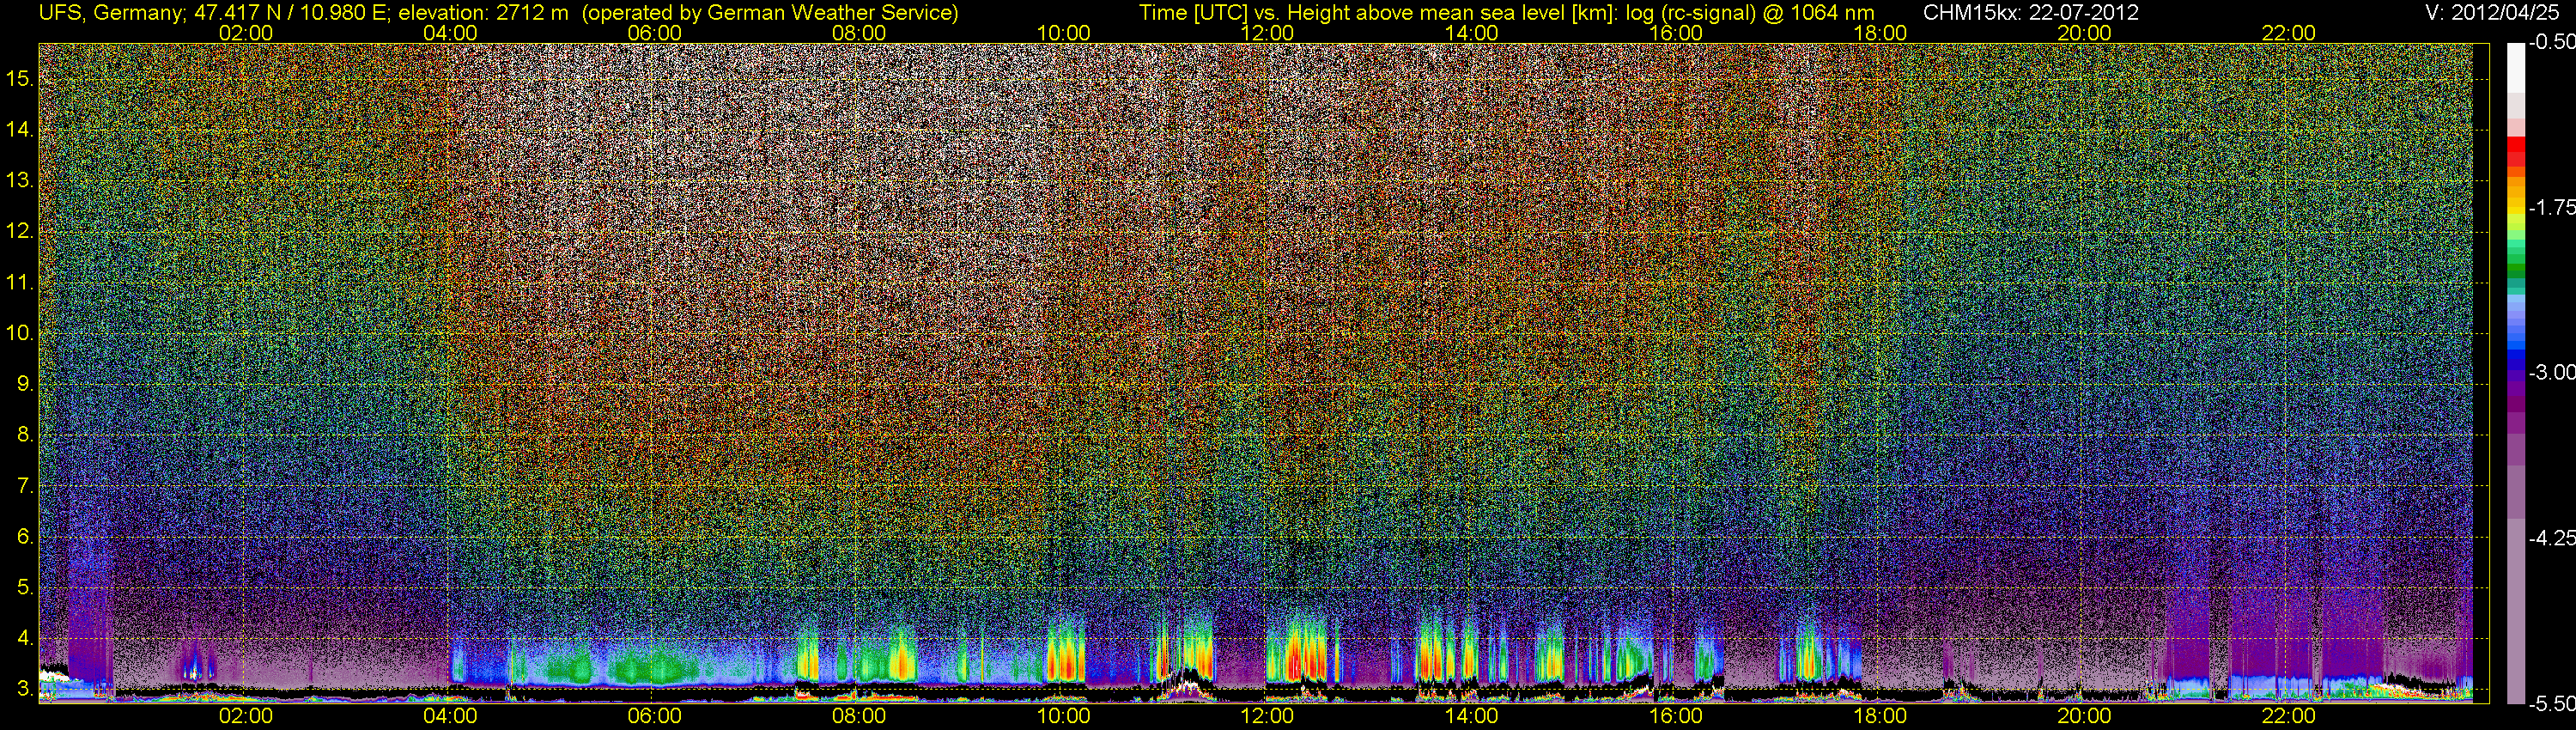Click the "7." km height axis label

[x=24, y=486]
